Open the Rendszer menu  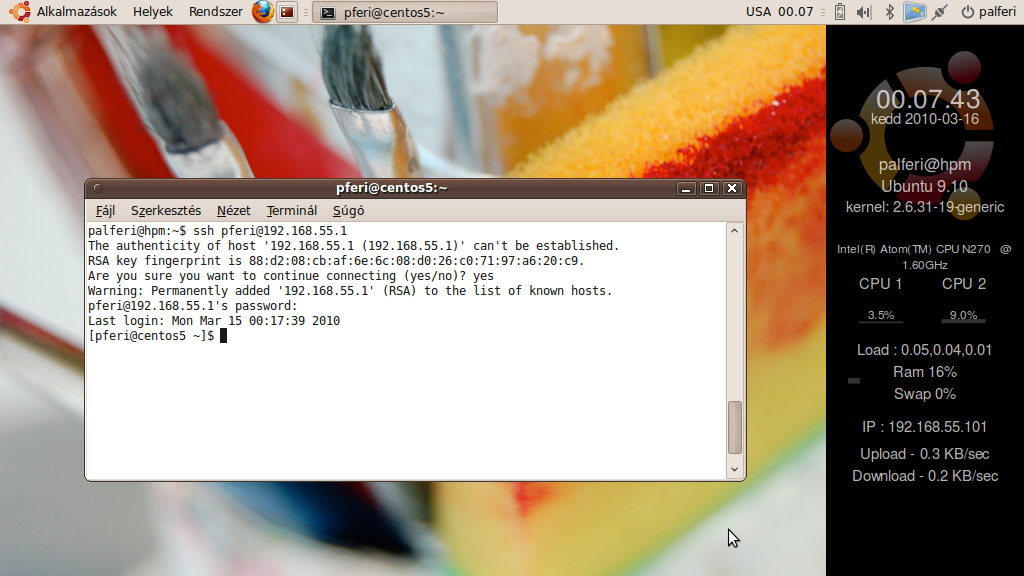(x=215, y=12)
